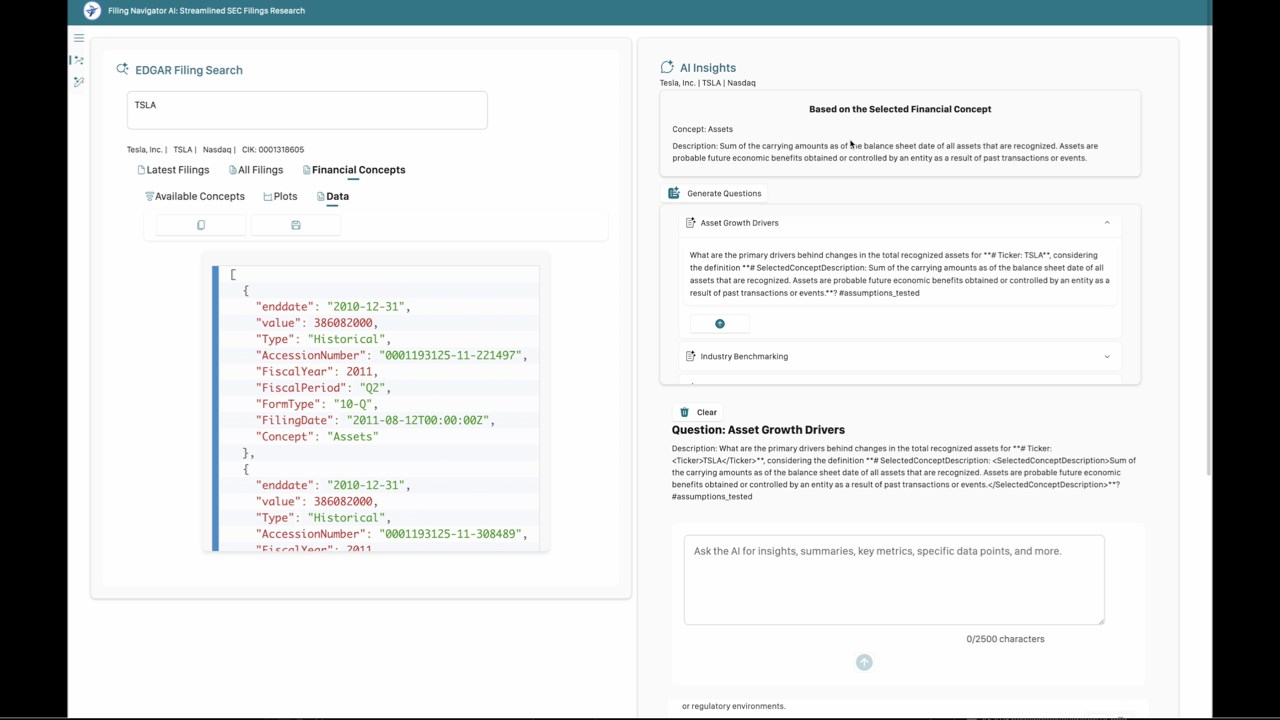Click the Filing Navigator AI logo
This screenshot has width=1280, height=720.
92,10
